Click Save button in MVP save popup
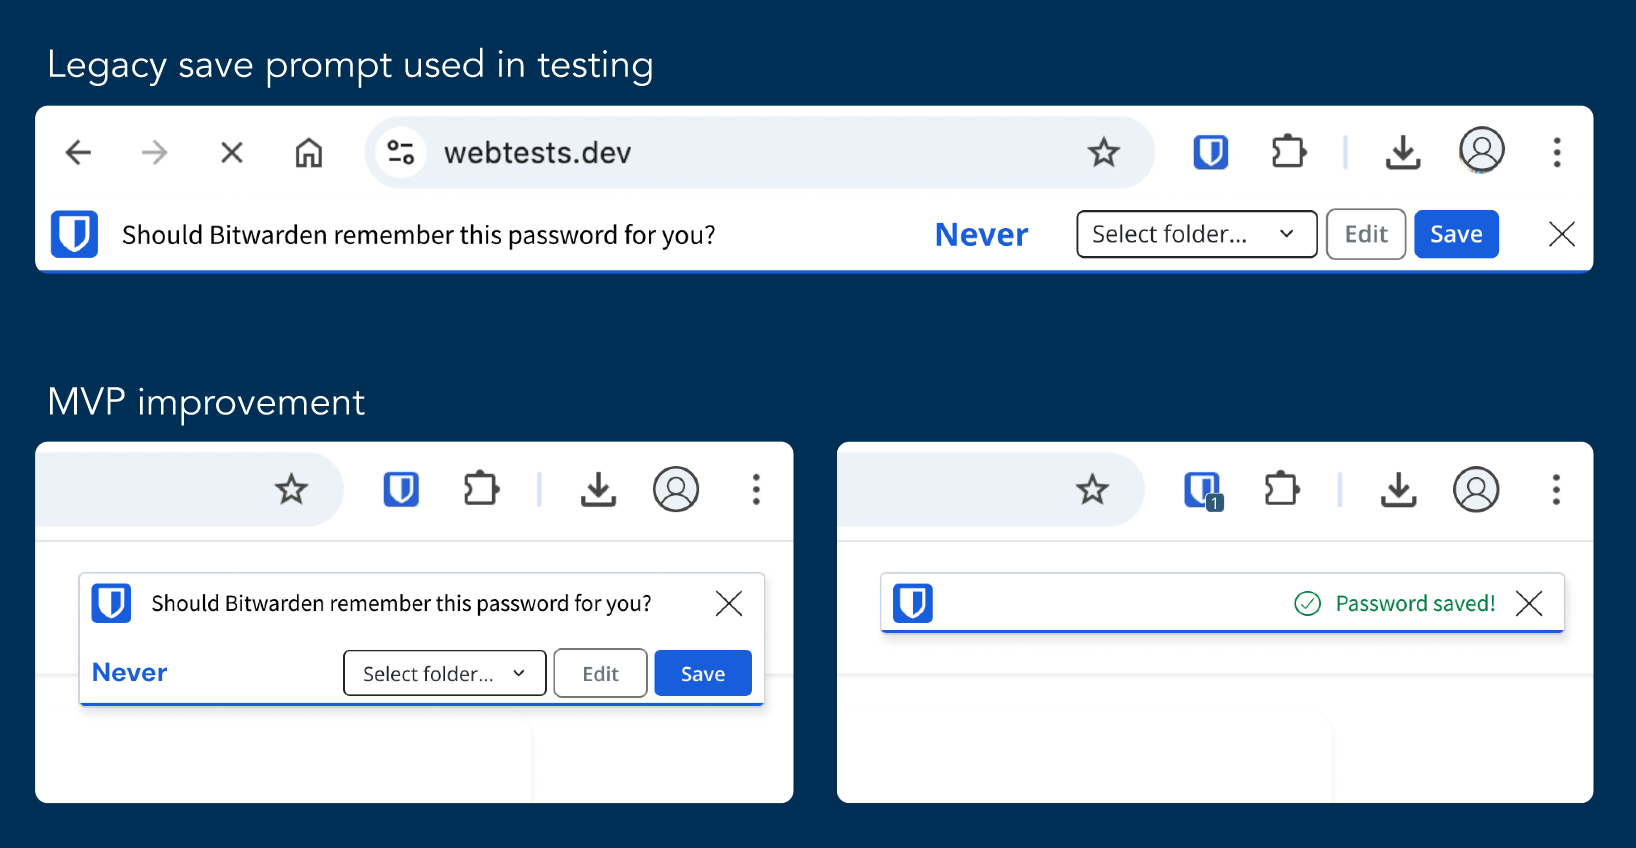Image resolution: width=1636 pixels, height=848 pixels. (703, 673)
